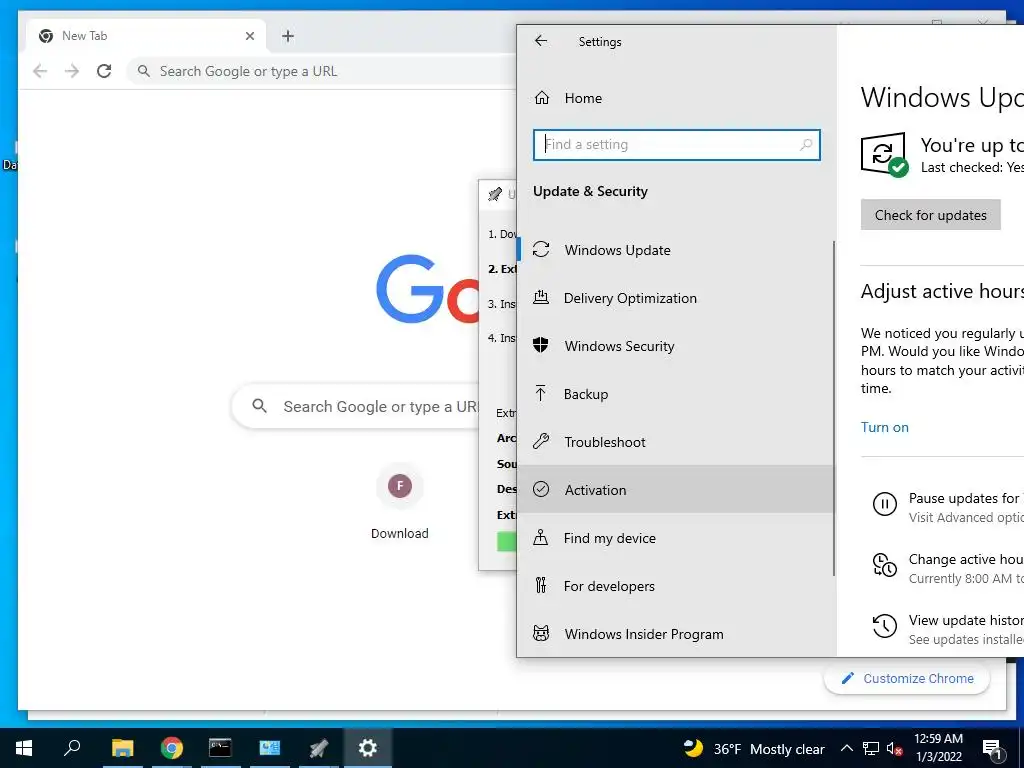1024x768 pixels.
Task: Click the For developers tools icon
Action: coord(541,585)
